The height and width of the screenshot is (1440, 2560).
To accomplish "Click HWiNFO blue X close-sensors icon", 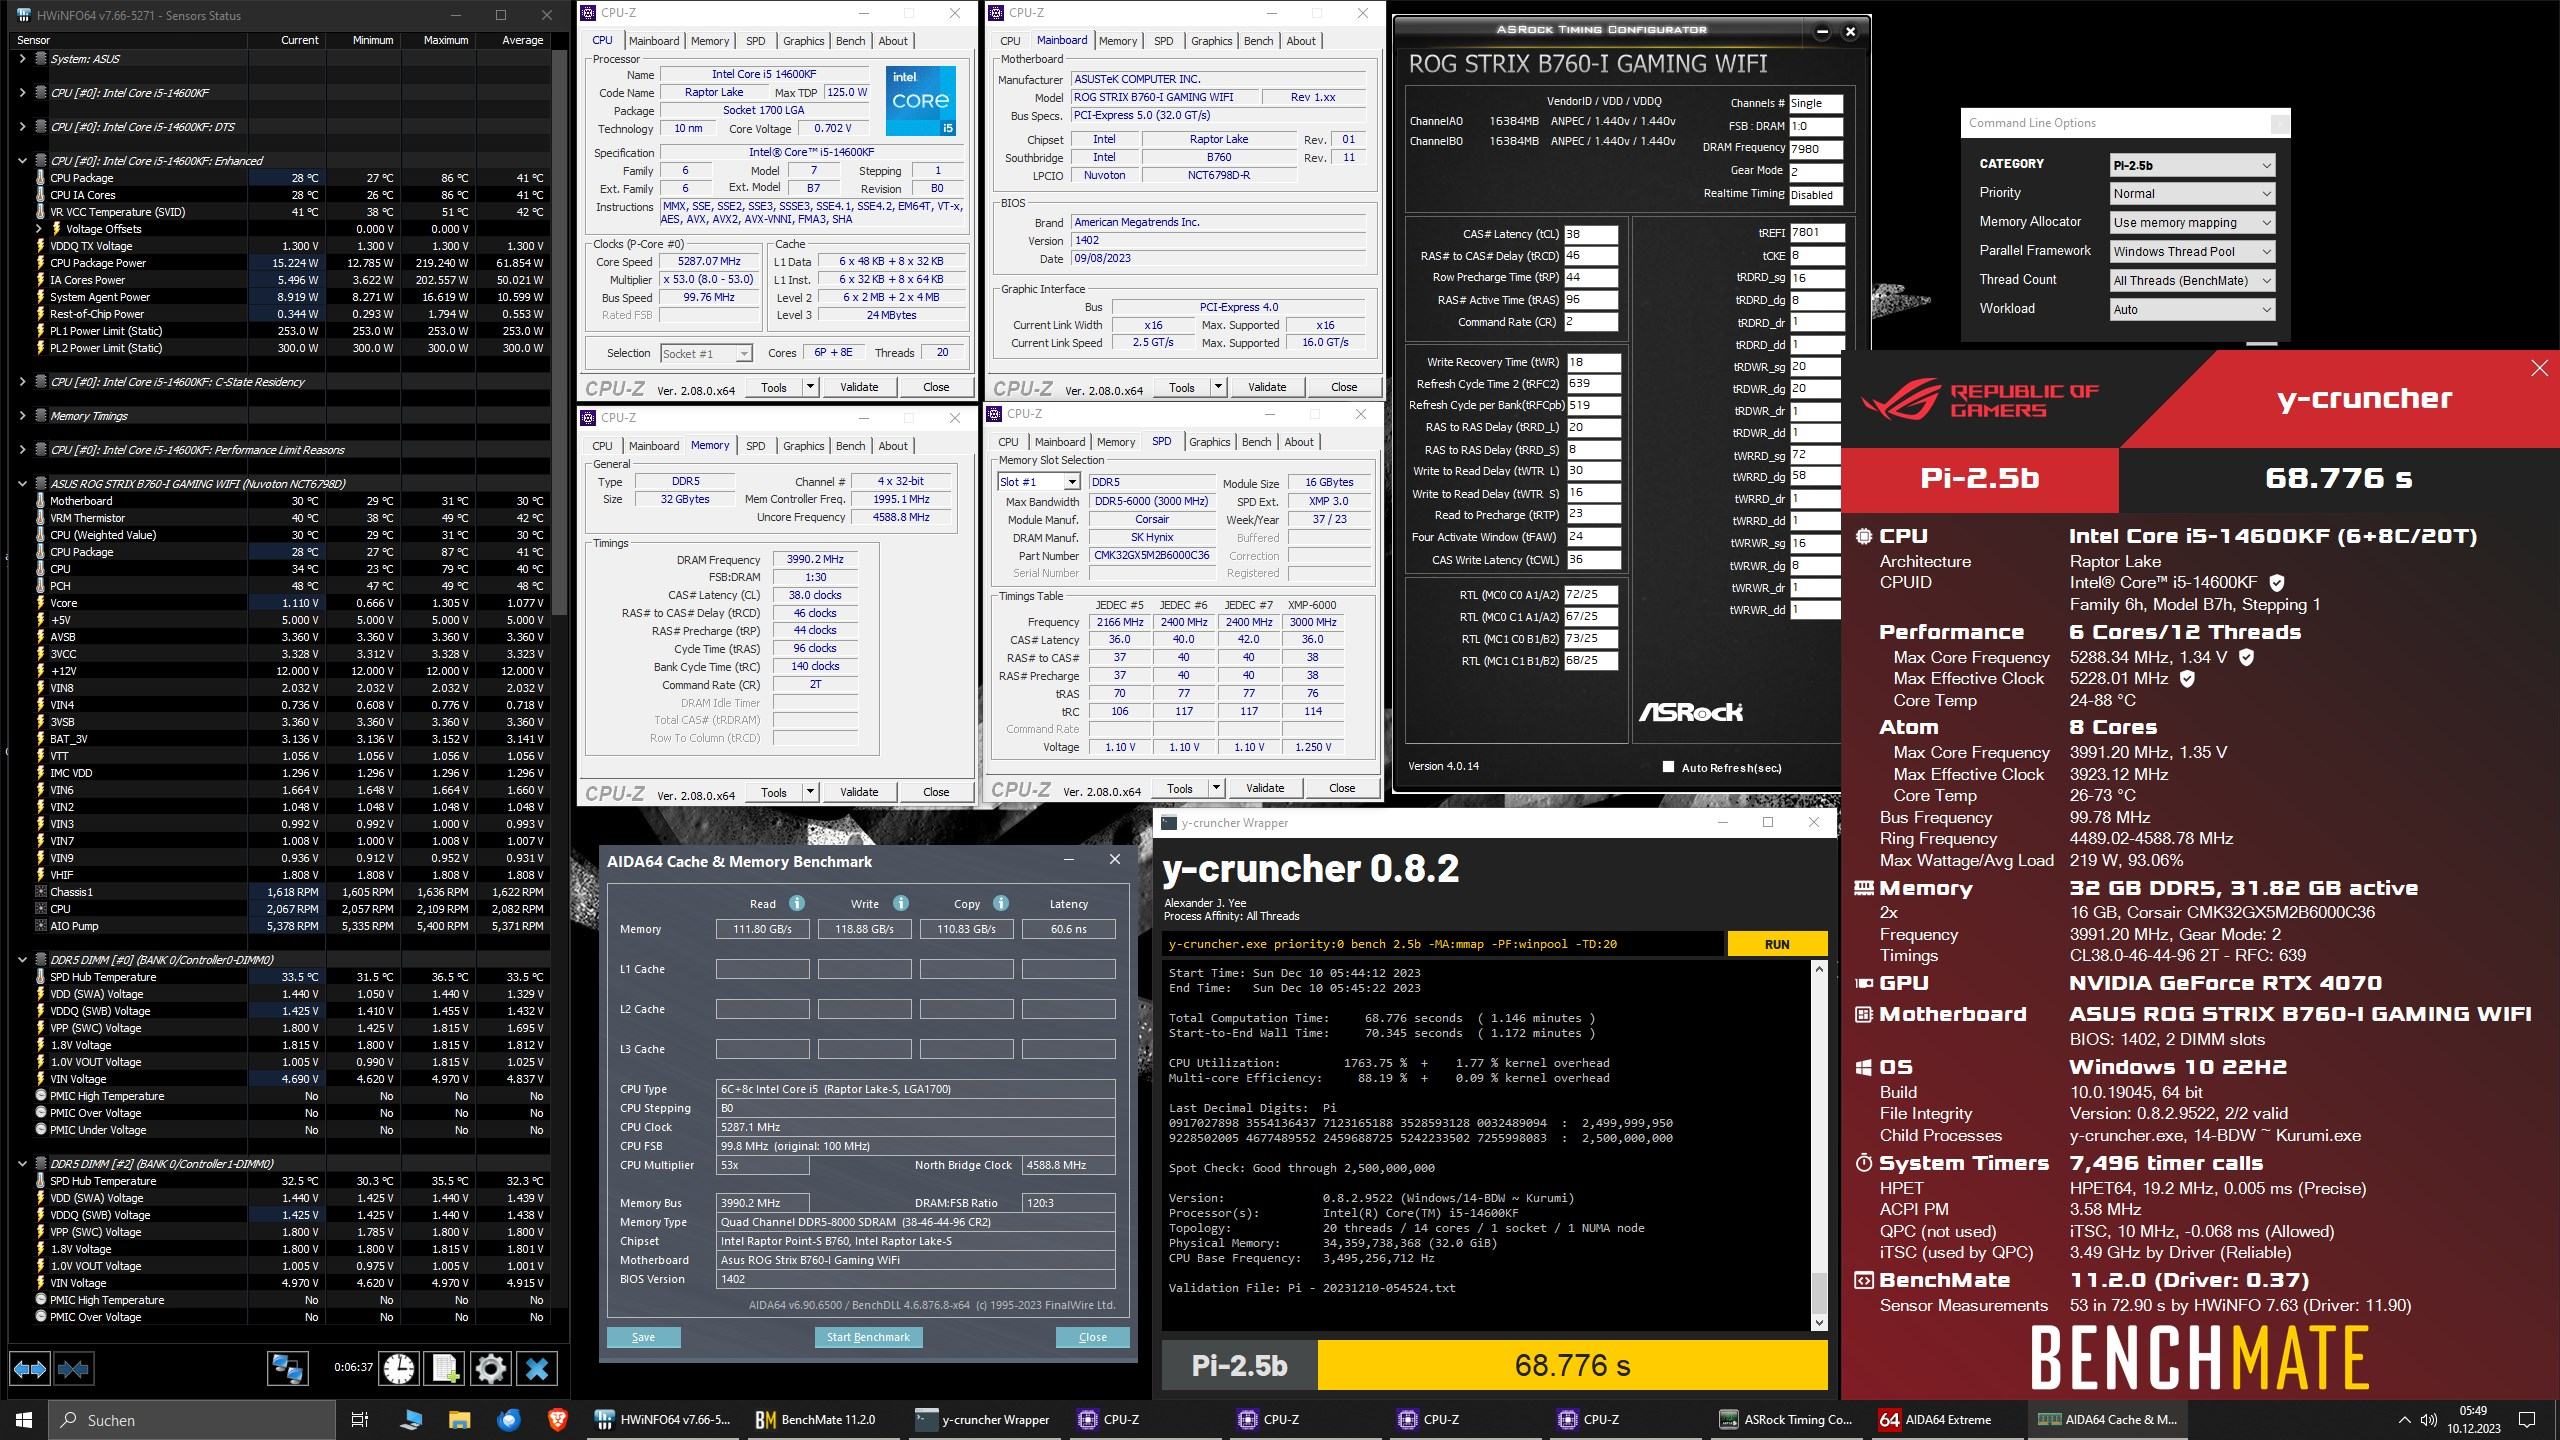I will [x=537, y=1368].
